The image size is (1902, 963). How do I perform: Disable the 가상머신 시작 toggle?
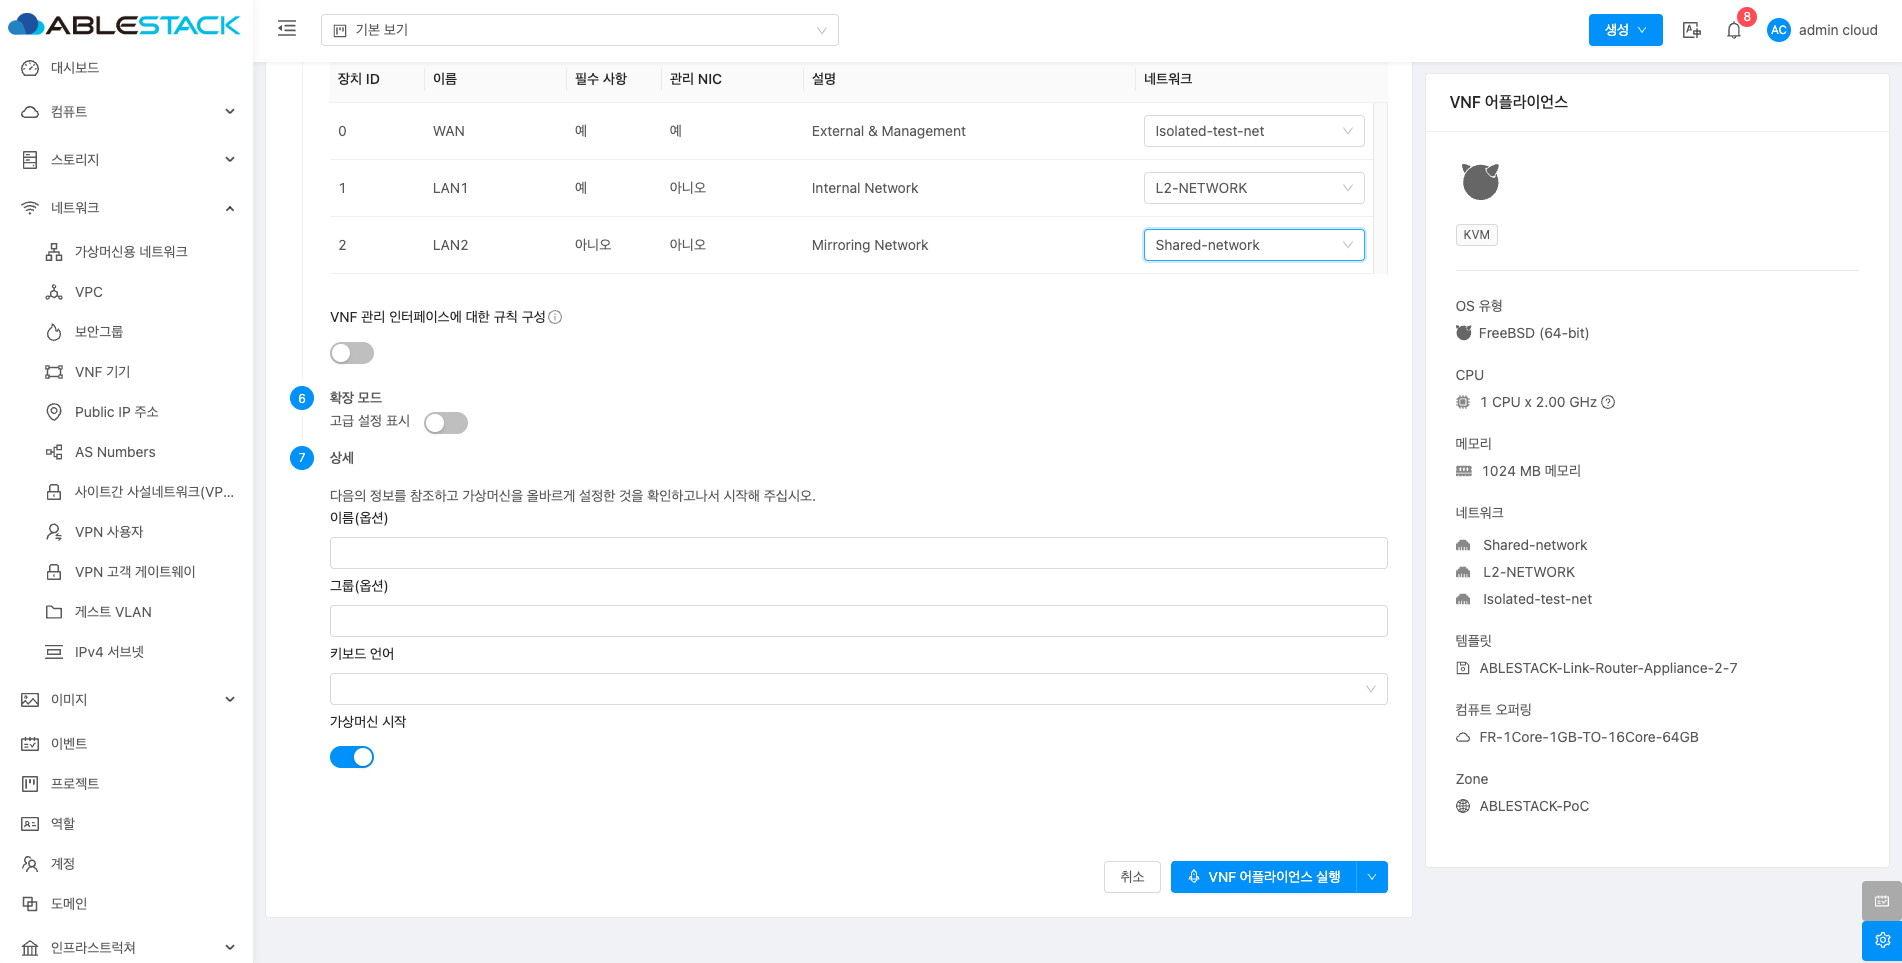pos(352,757)
